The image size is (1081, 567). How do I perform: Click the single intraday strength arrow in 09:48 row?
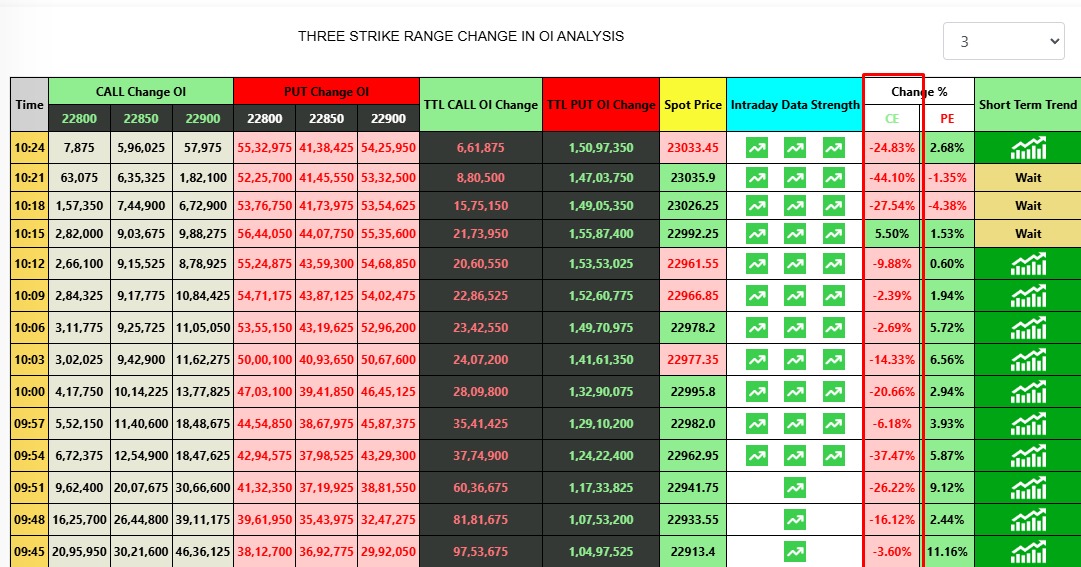795,519
